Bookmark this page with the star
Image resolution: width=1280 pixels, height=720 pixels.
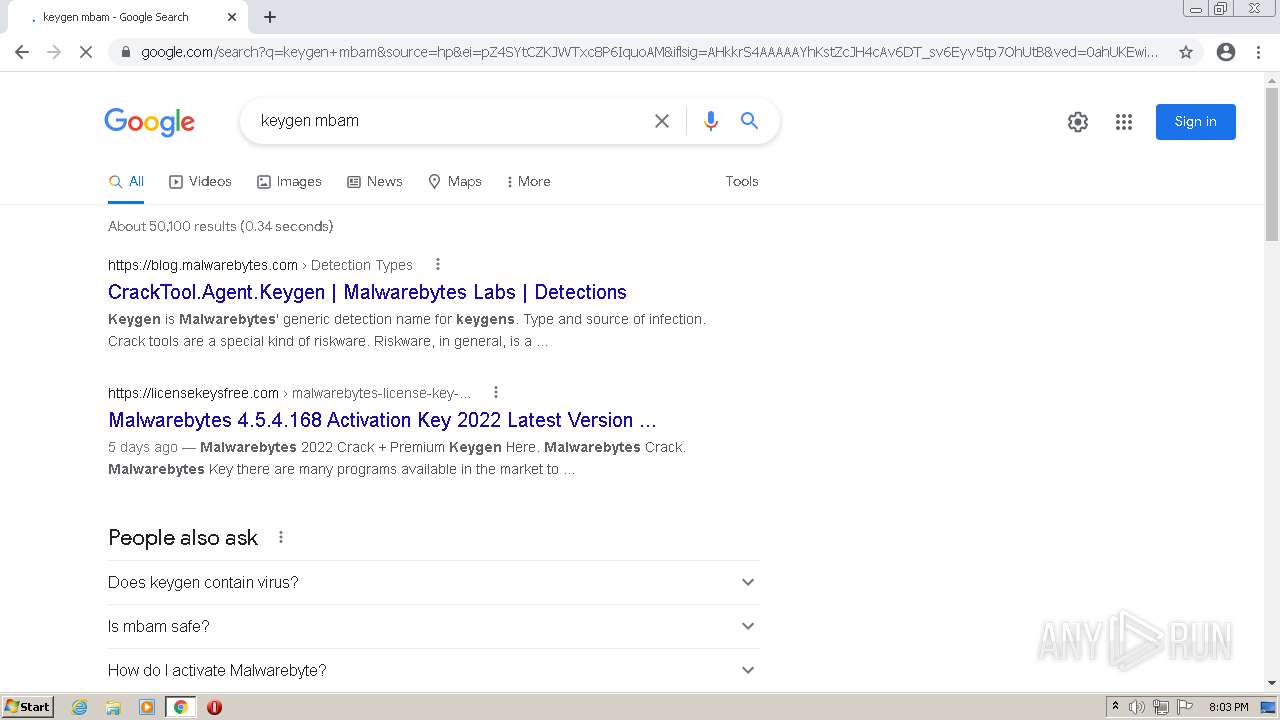1186,52
